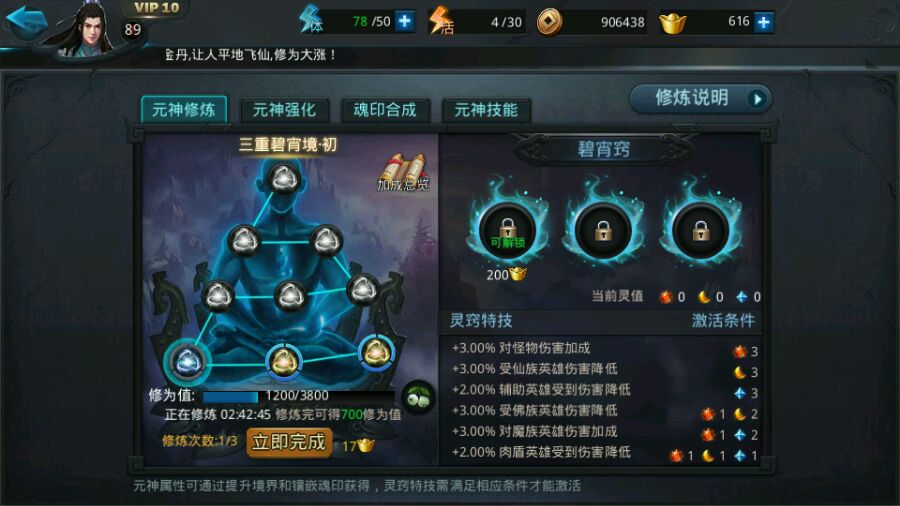Select the golden bottom-center soul node
This screenshot has height=506, width=900.
(x=283, y=361)
